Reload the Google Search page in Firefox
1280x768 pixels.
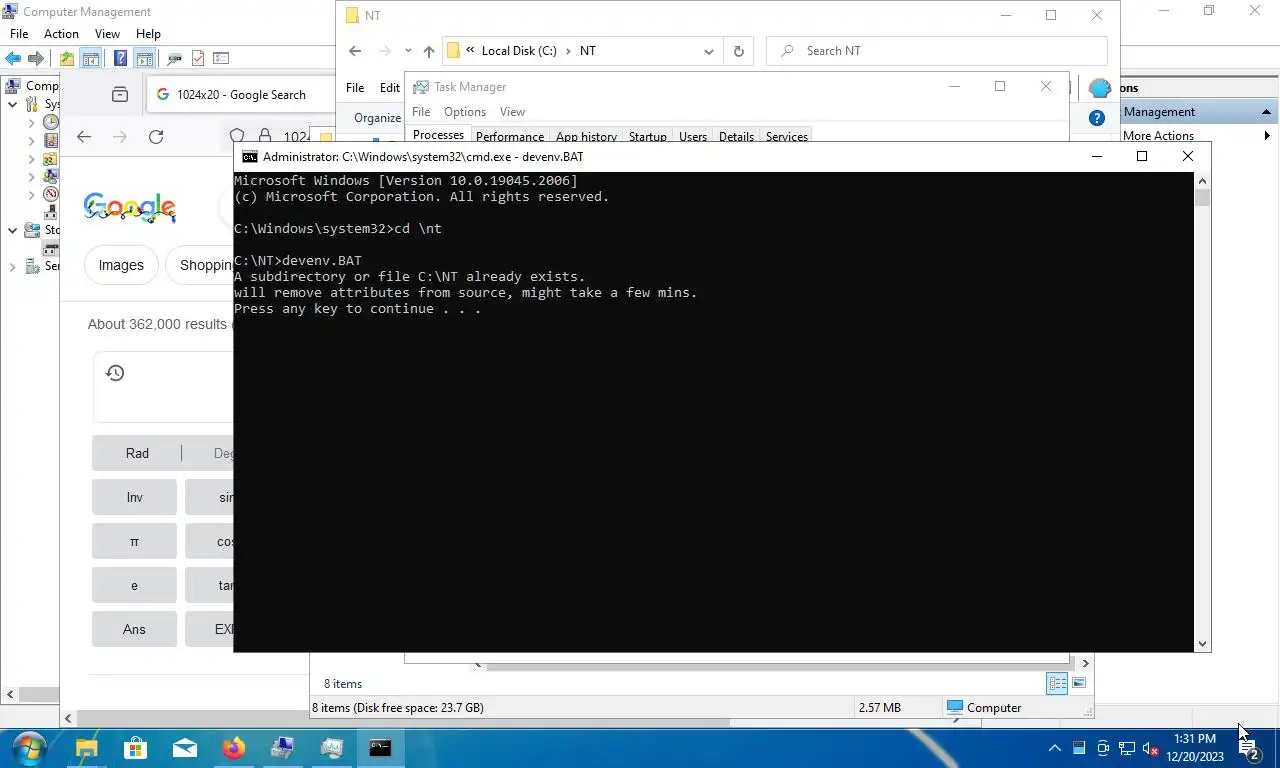point(156,137)
